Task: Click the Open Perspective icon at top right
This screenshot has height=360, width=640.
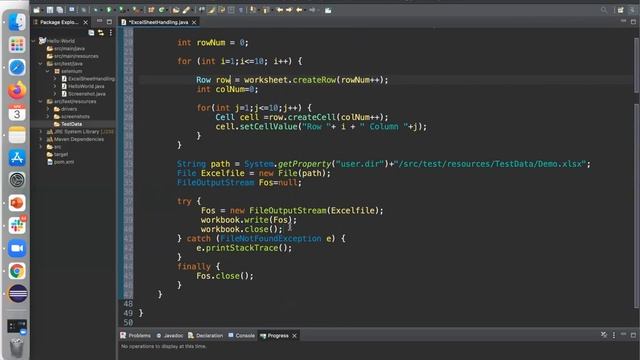Action: click(x=620, y=10)
